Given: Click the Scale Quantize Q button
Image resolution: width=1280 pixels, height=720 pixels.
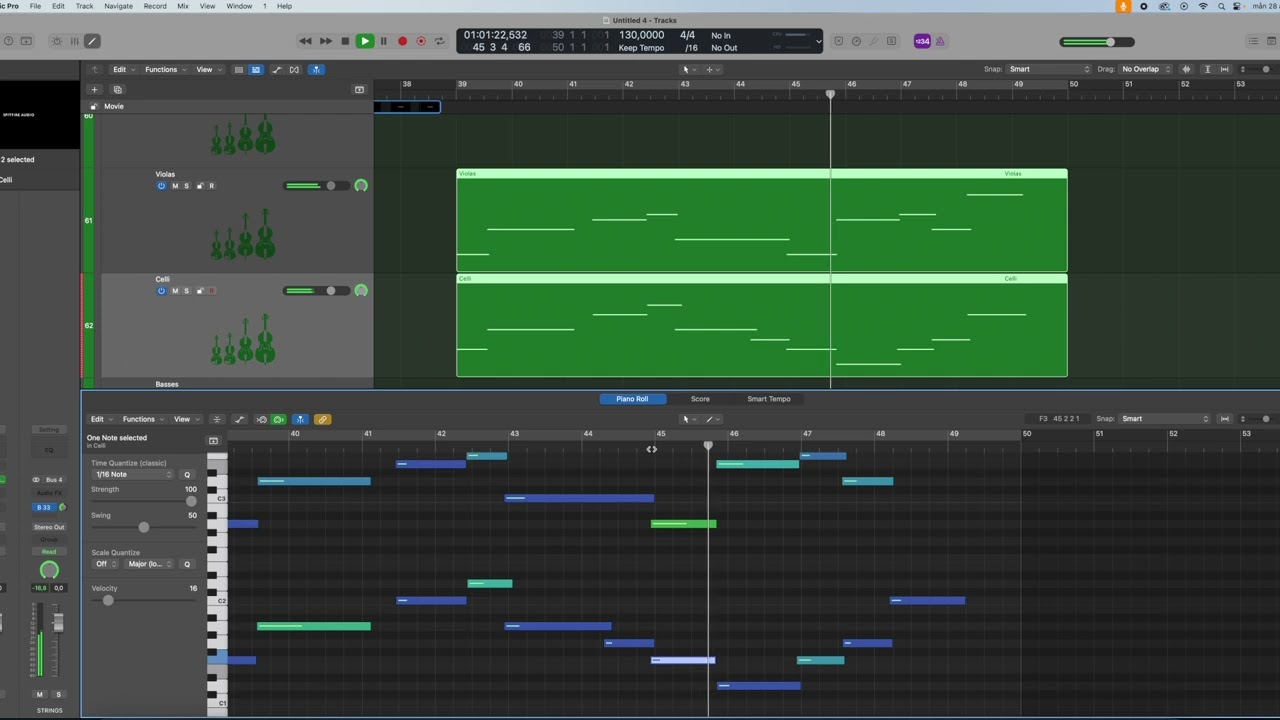Looking at the screenshot, I should 187,564.
